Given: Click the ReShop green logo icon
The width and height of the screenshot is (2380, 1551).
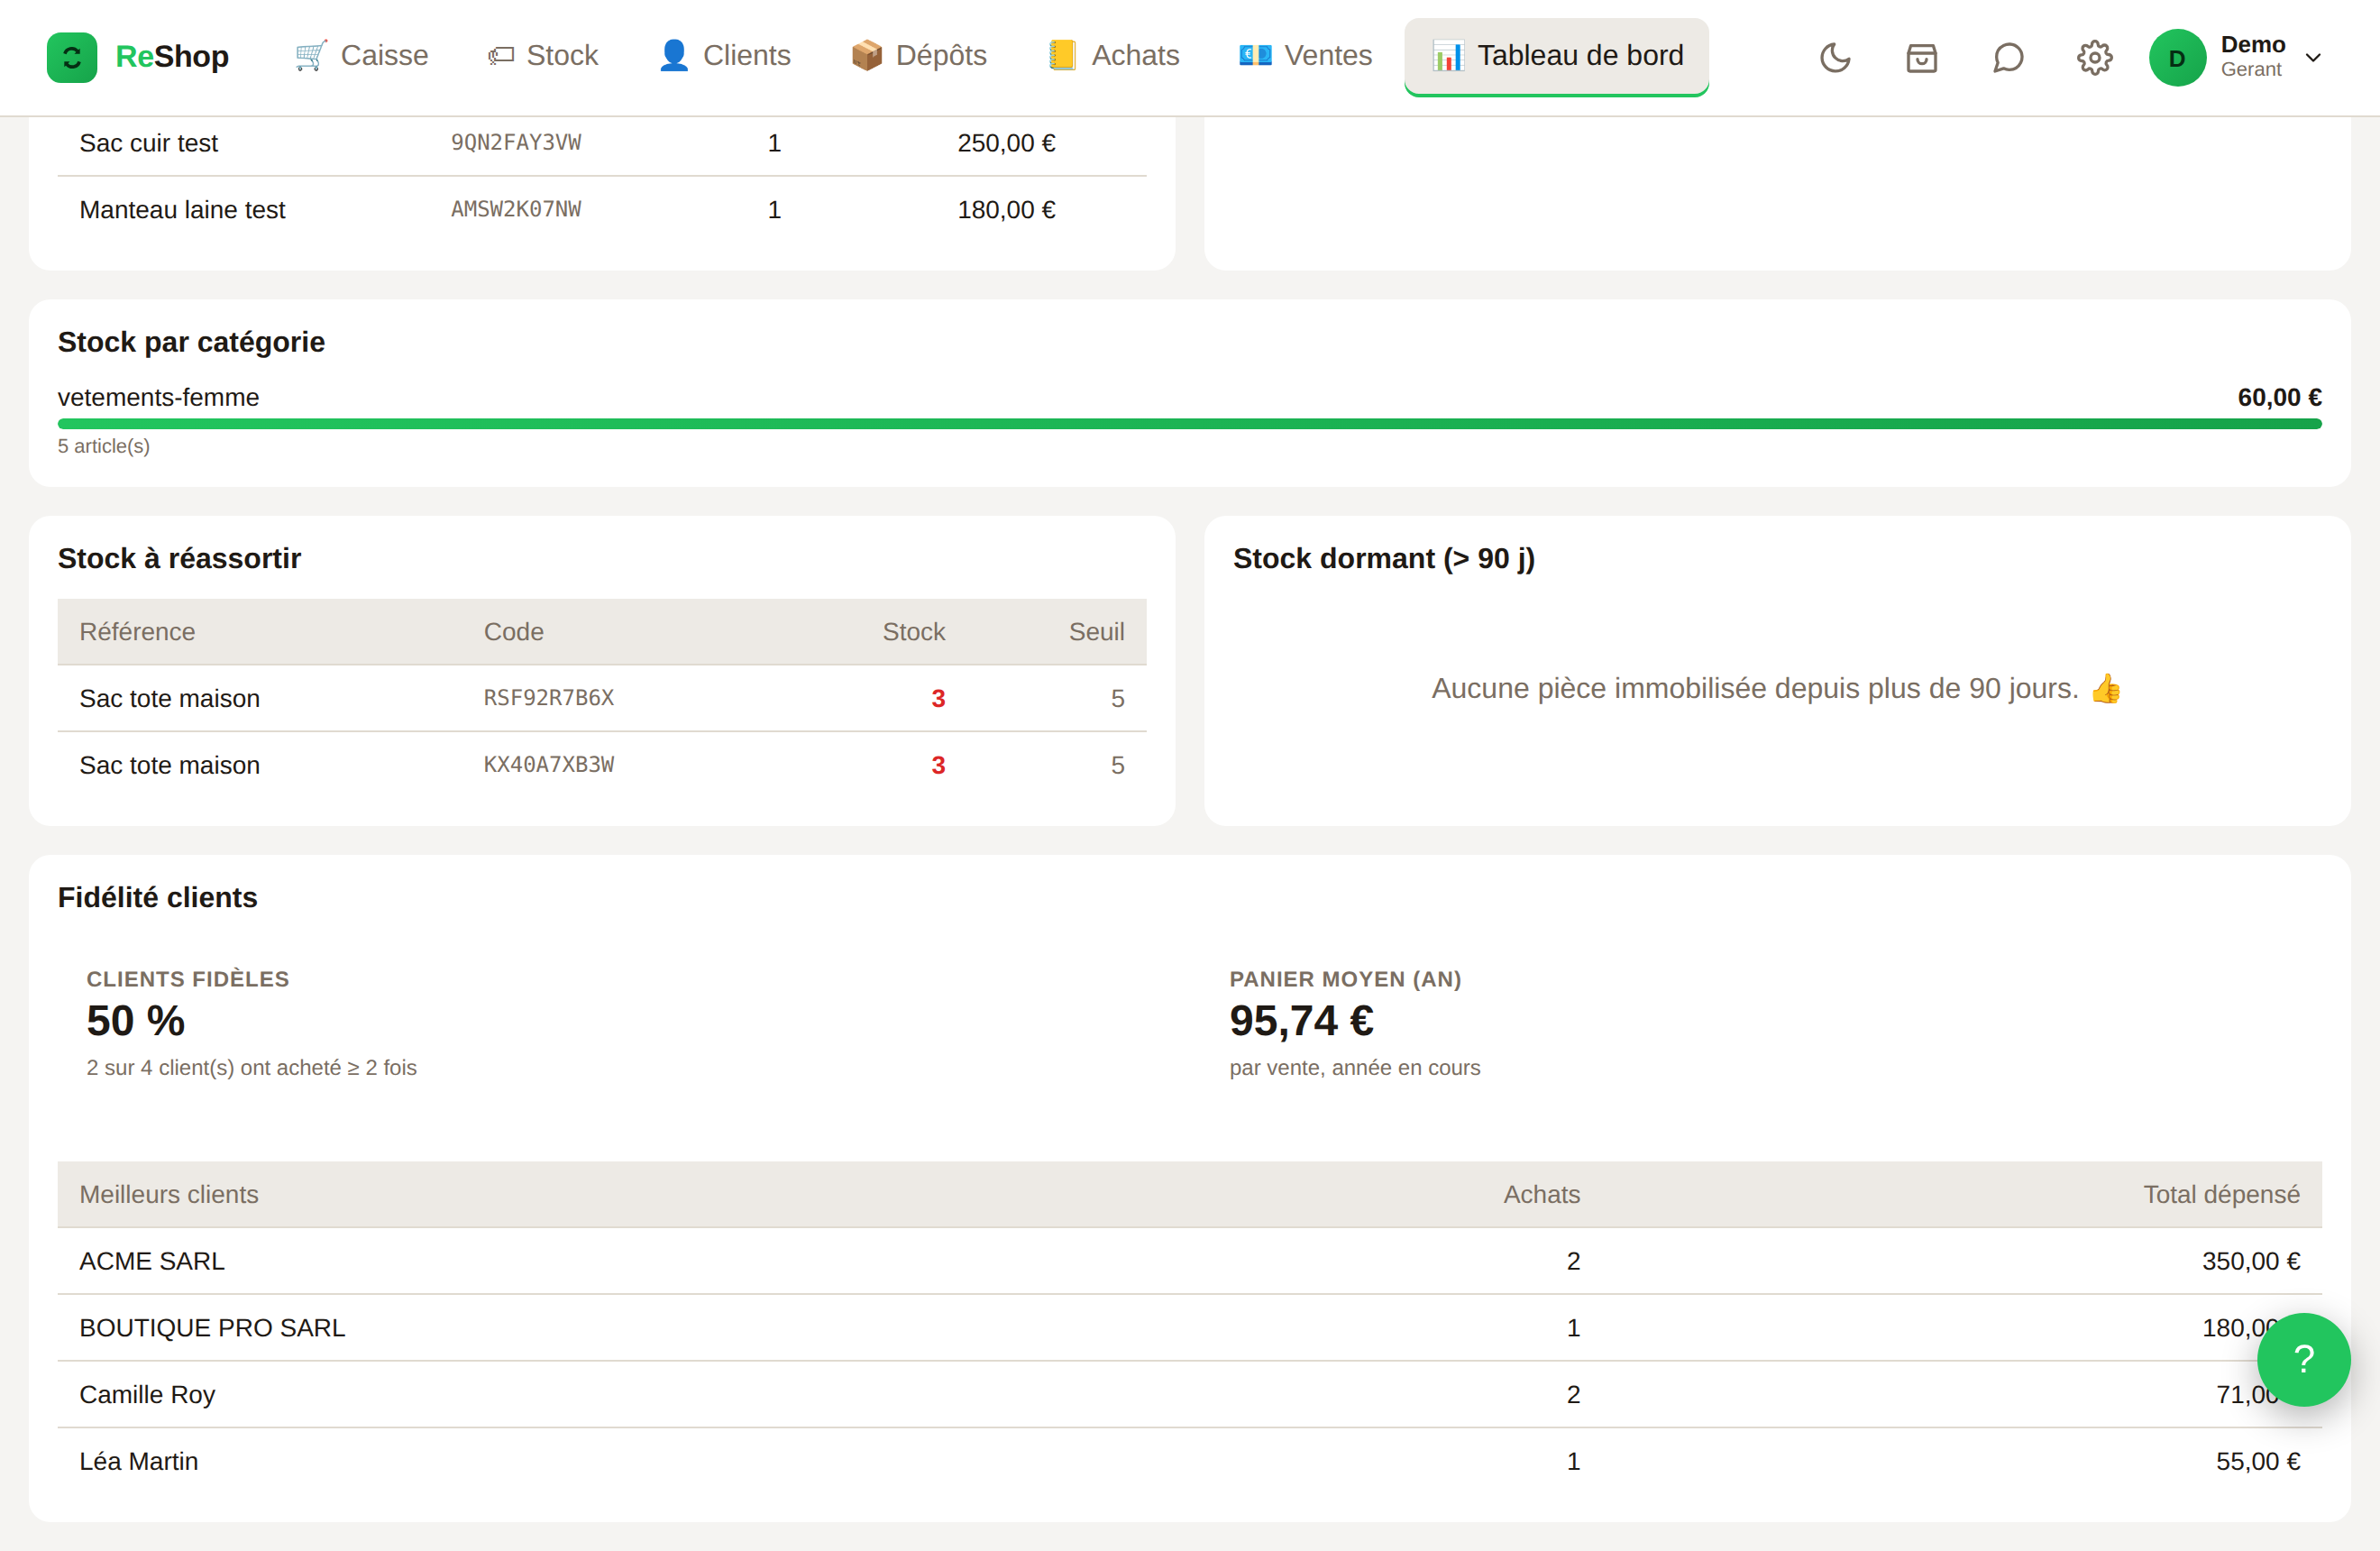Looking at the screenshot, I should coord(72,57).
